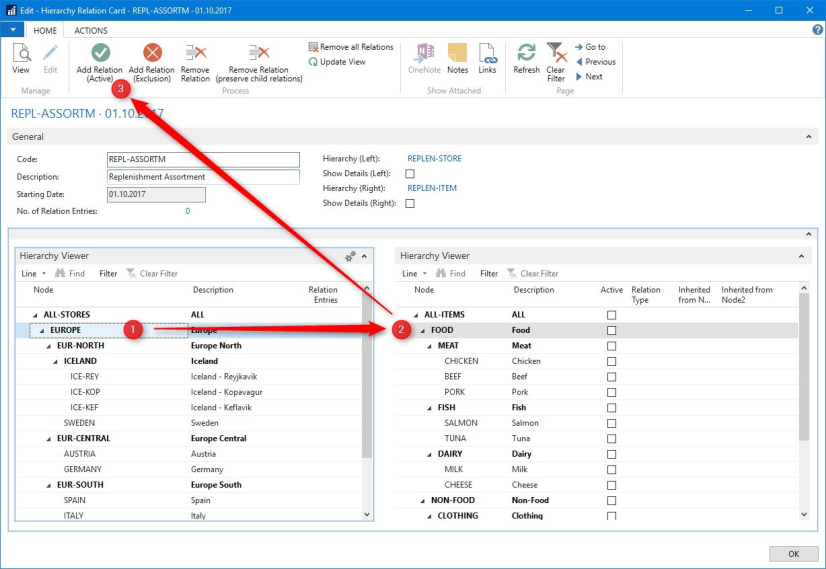Screen dimensions: 826x569
Task: Click the Links icon in ribbon
Action: (x=487, y=53)
